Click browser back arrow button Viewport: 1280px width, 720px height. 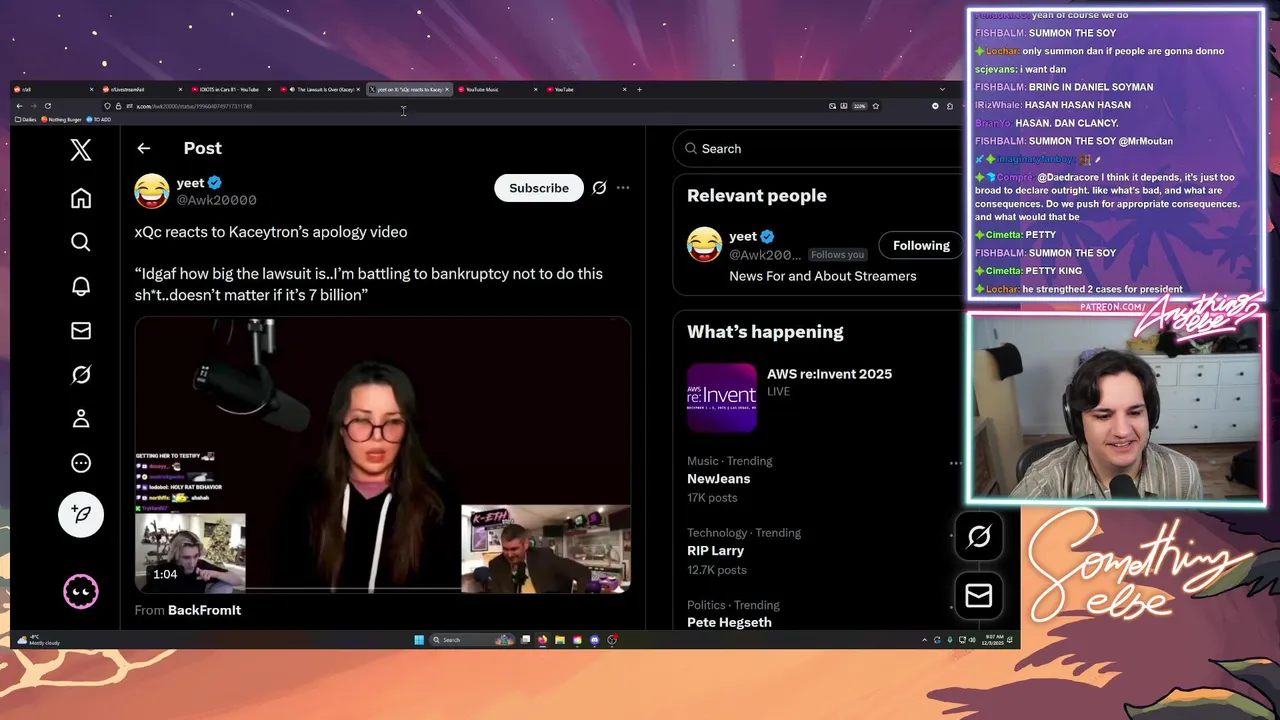19,106
